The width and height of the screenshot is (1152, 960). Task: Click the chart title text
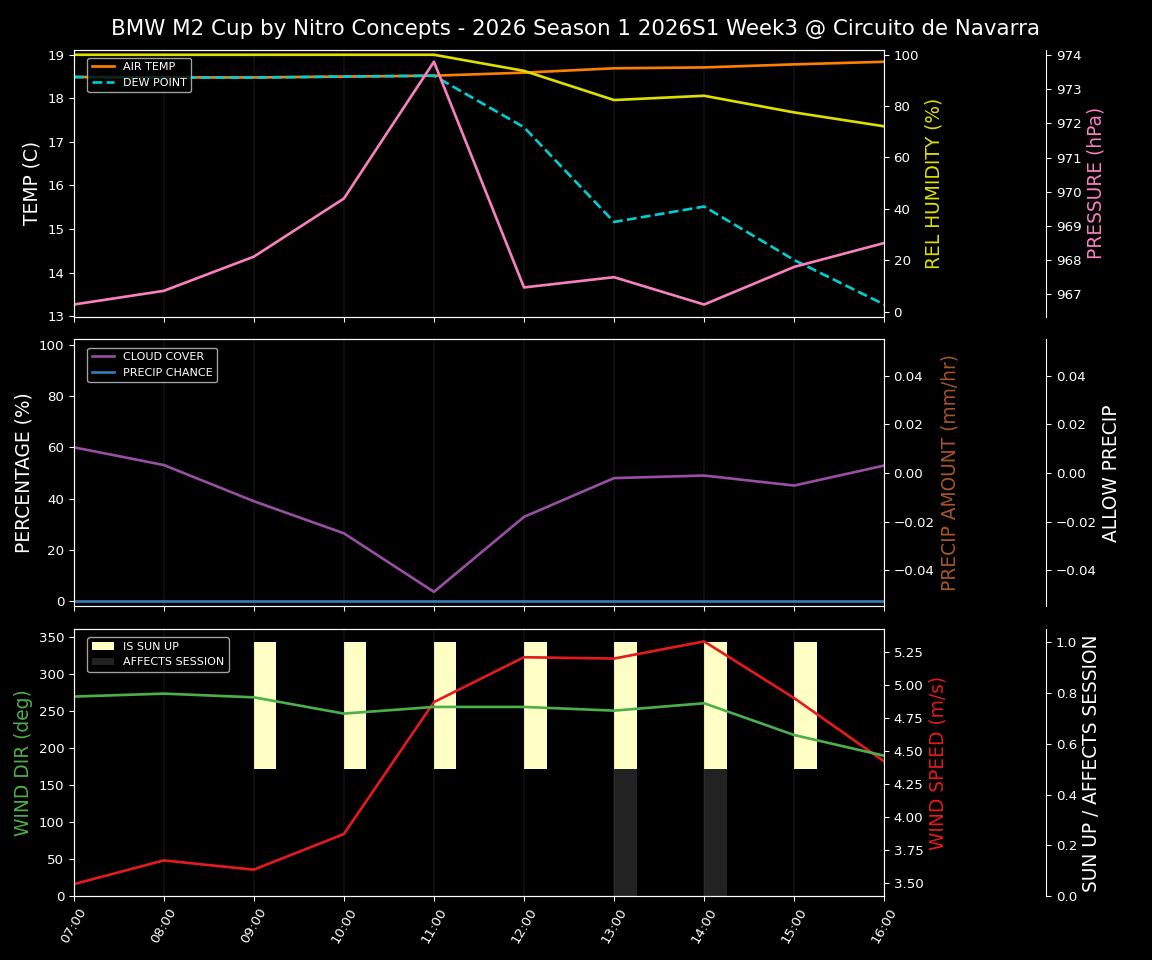(x=576, y=29)
